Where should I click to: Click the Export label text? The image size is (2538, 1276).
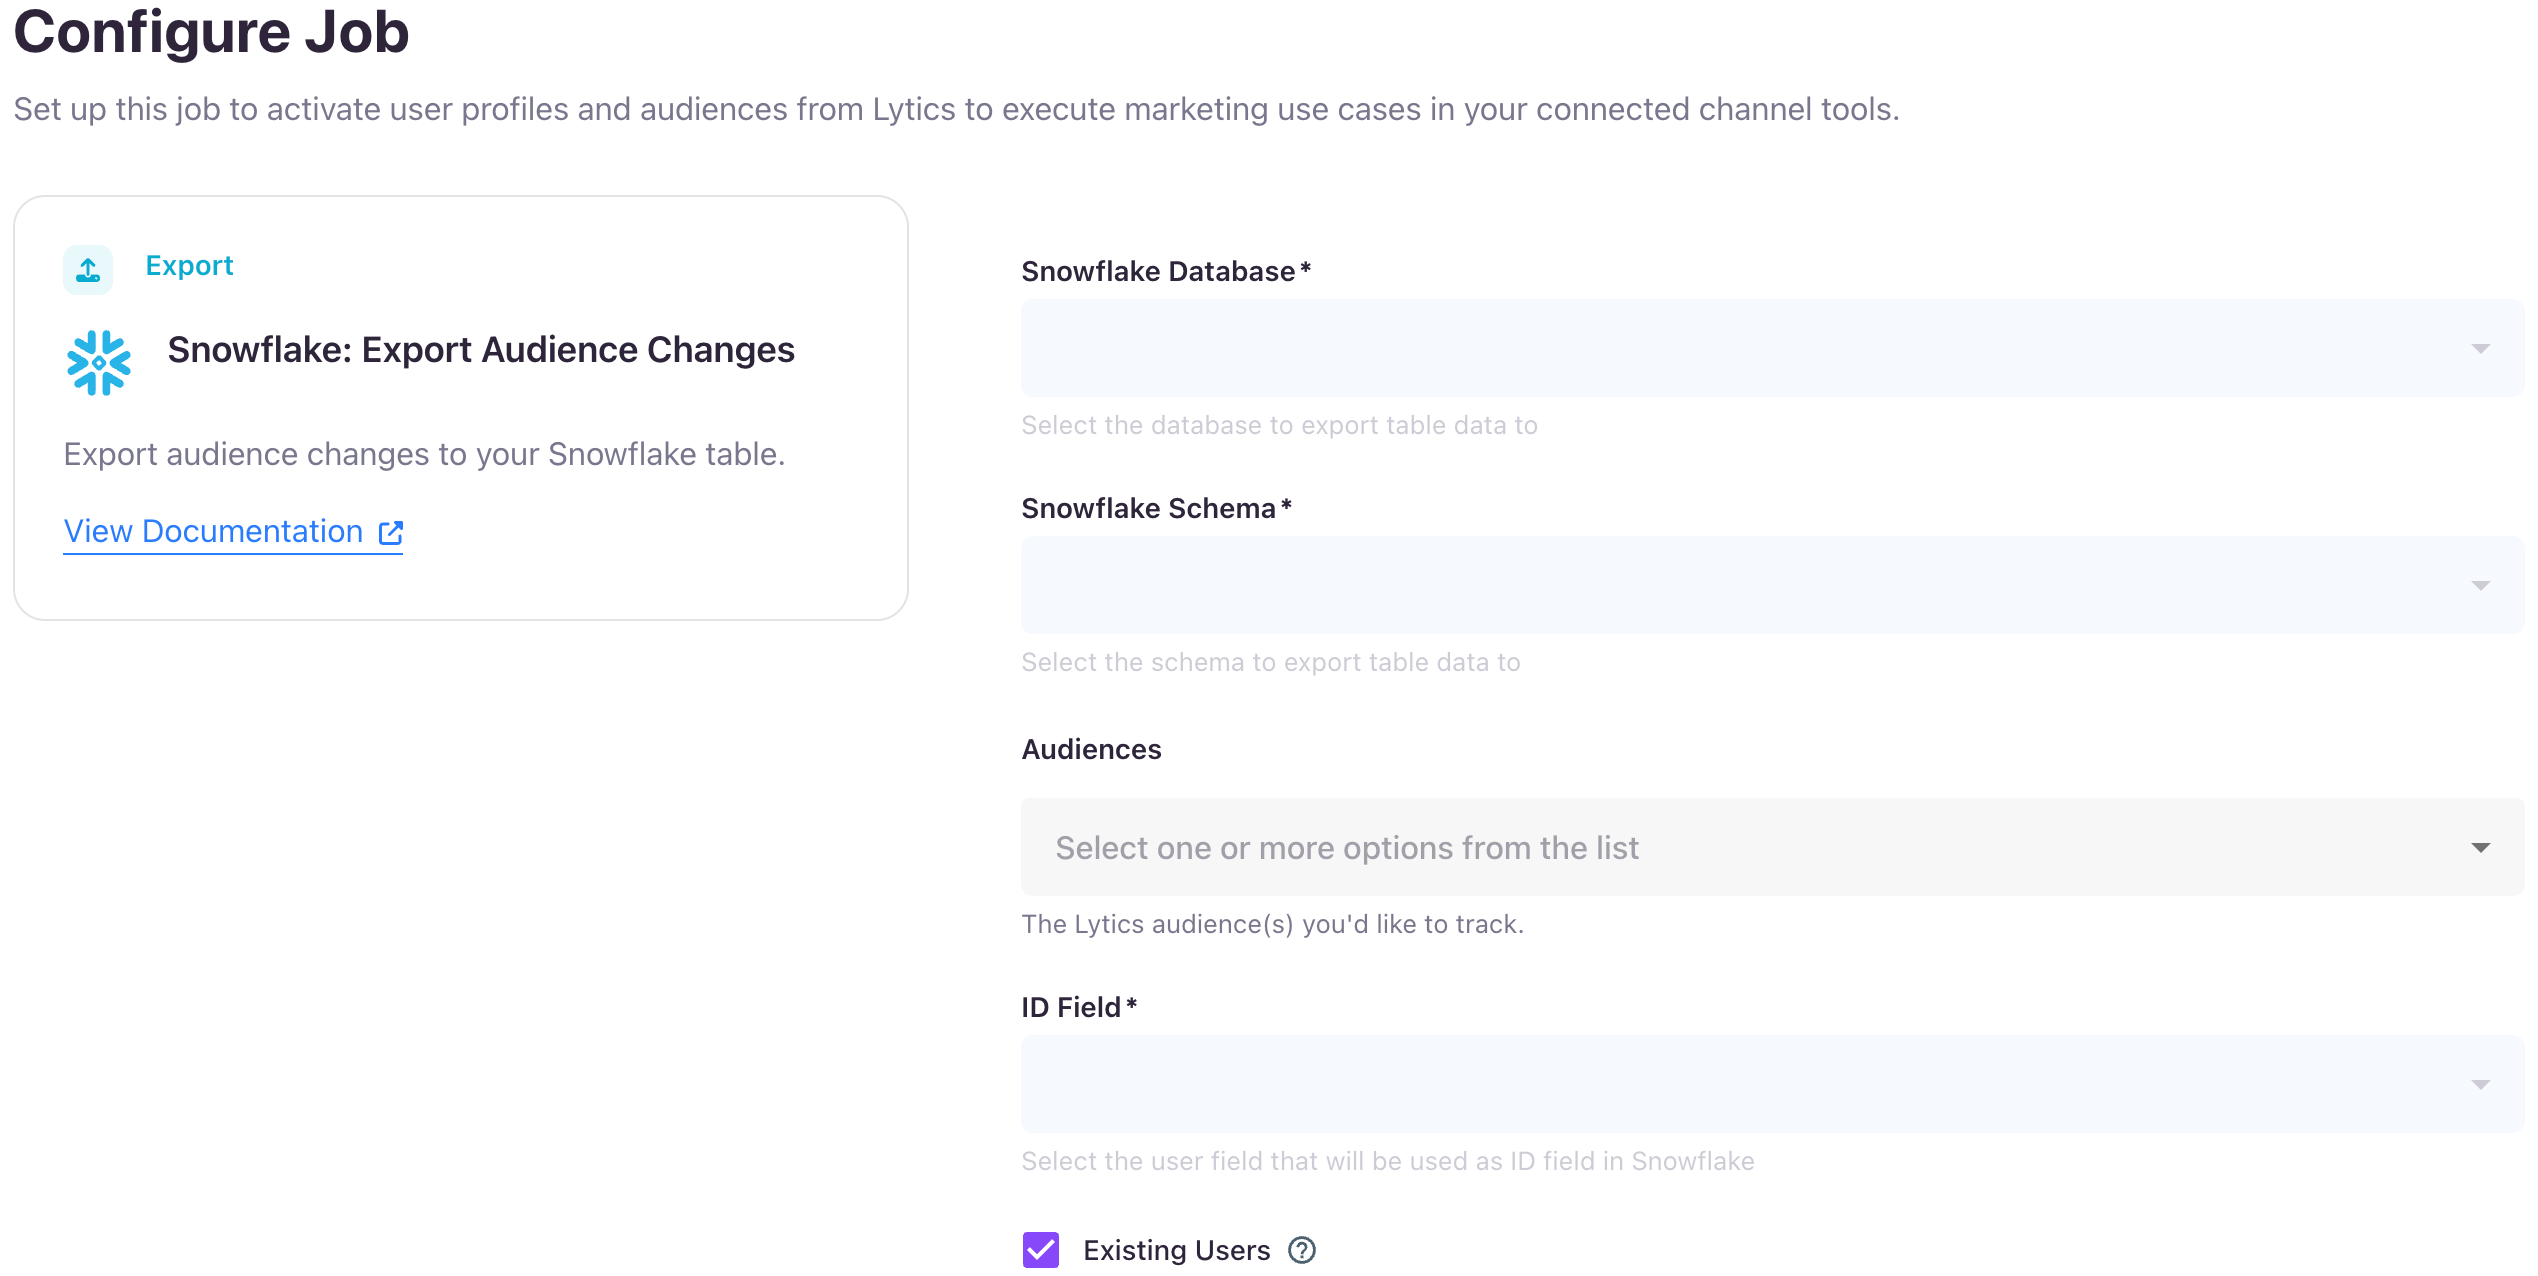point(189,266)
